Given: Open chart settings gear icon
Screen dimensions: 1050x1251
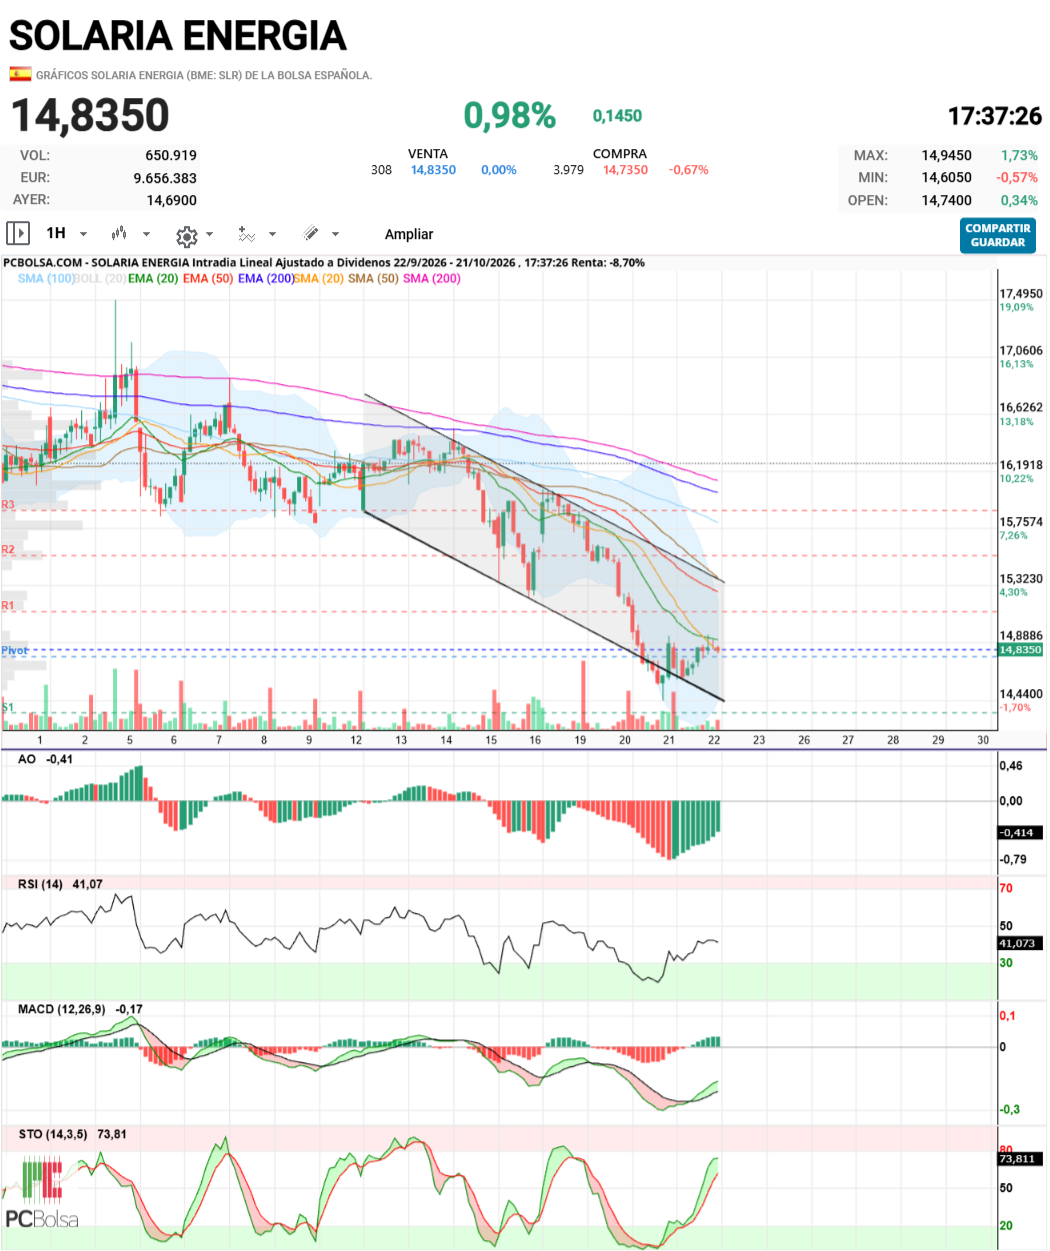Looking at the screenshot, I should click(x=186, y=236).
